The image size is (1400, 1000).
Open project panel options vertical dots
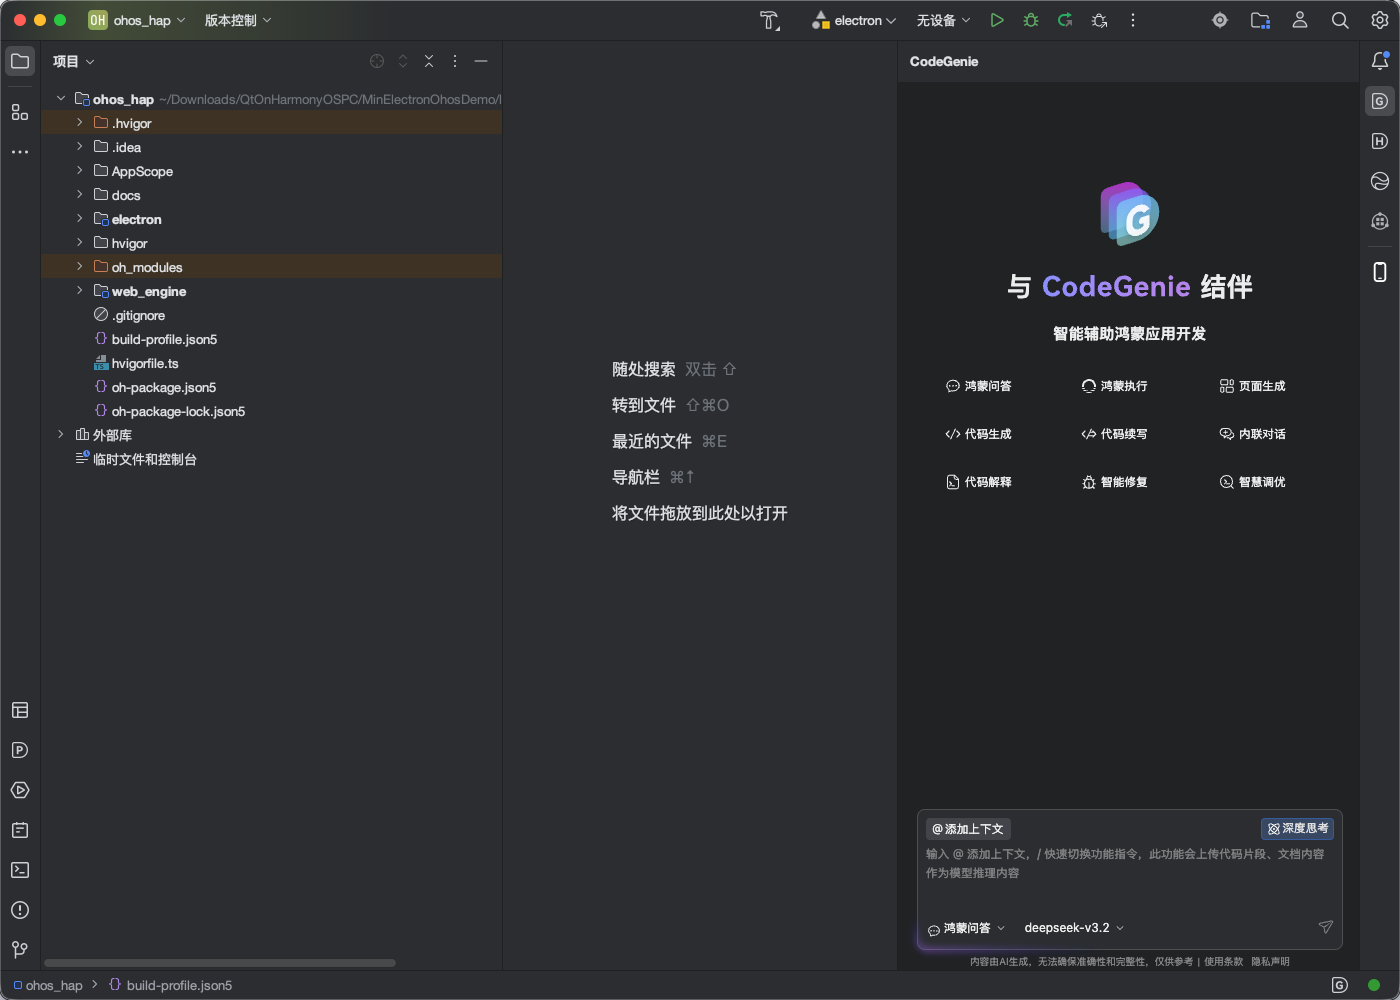455,61
